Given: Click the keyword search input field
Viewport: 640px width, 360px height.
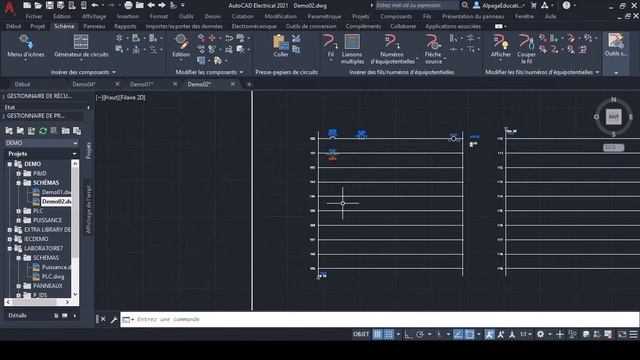Looking at the screenshot, I should (x=416, y=5).
